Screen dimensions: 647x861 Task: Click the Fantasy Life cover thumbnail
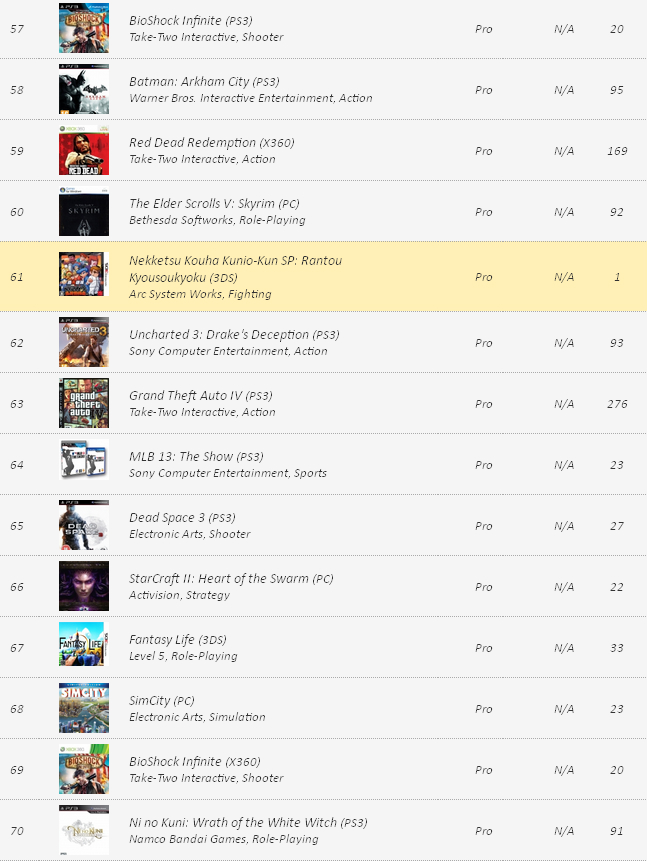(x=84, y=648)
